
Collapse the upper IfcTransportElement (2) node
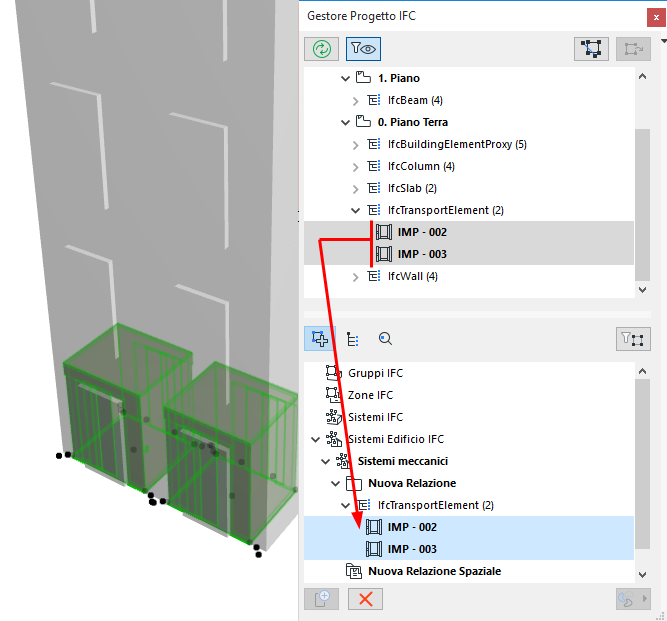point(356,210)
